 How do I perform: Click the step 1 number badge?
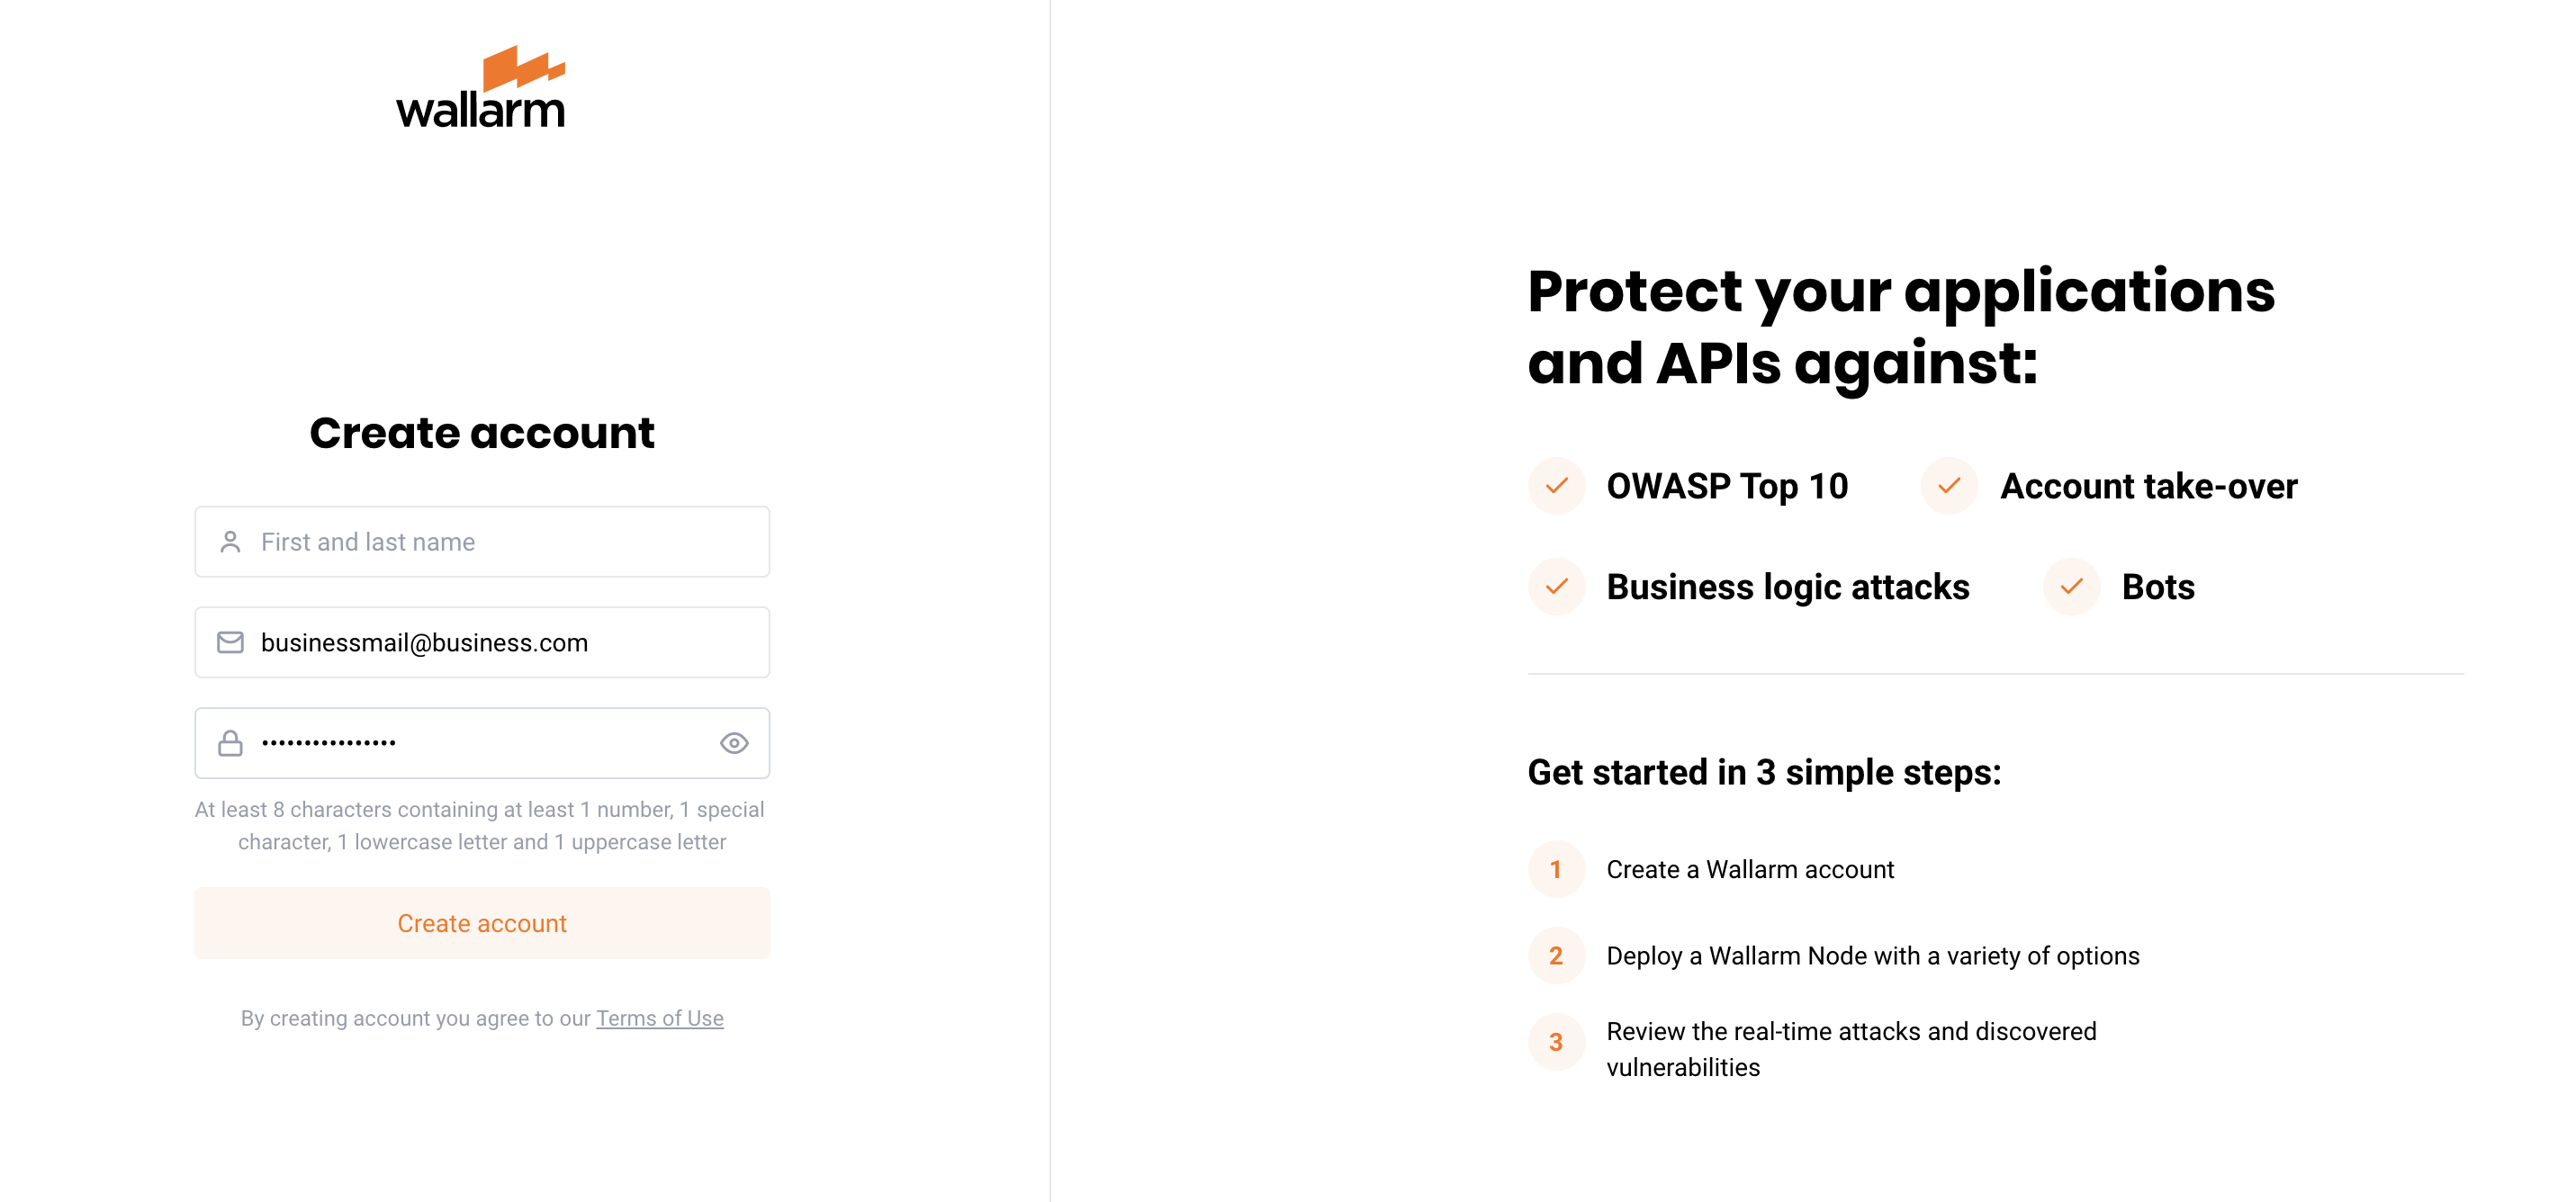[x=1556, y=869]
